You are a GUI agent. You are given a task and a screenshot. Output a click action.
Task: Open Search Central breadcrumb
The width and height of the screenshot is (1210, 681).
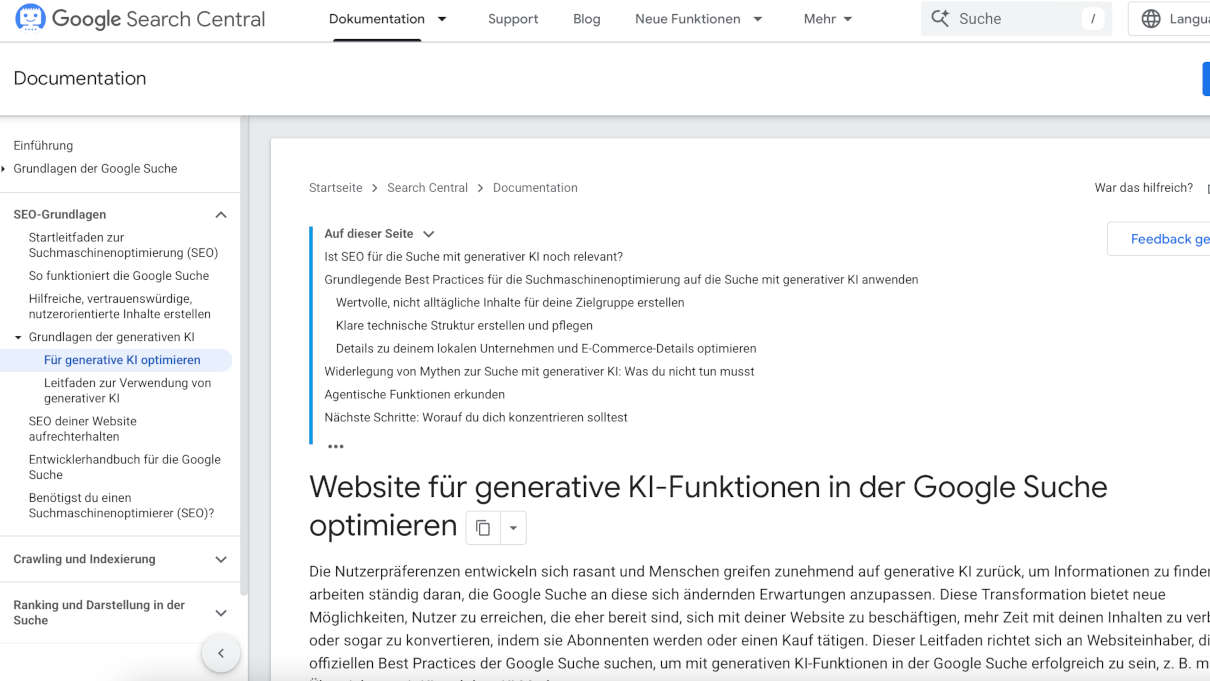(x=427, y=188)
